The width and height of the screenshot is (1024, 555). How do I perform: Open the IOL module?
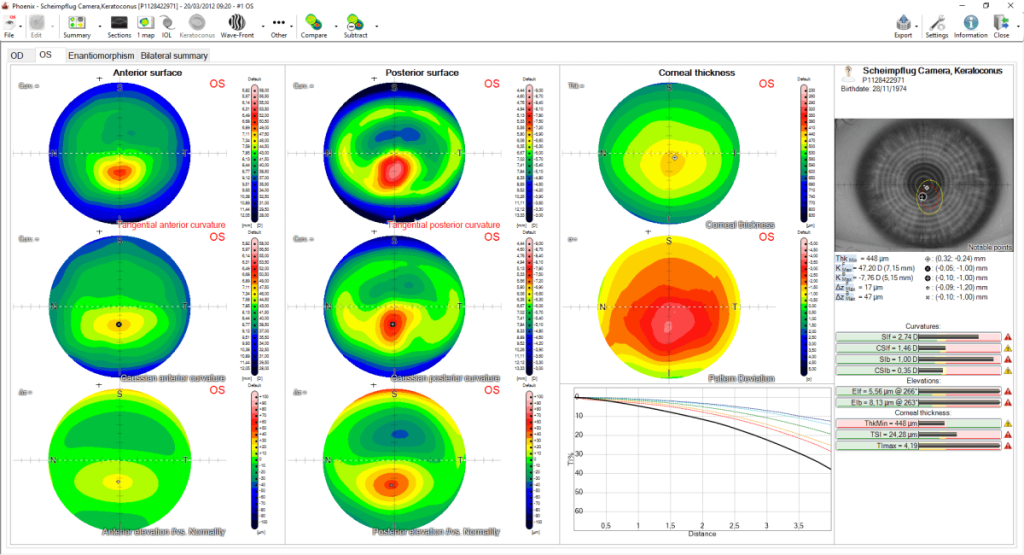pos(167,22)
